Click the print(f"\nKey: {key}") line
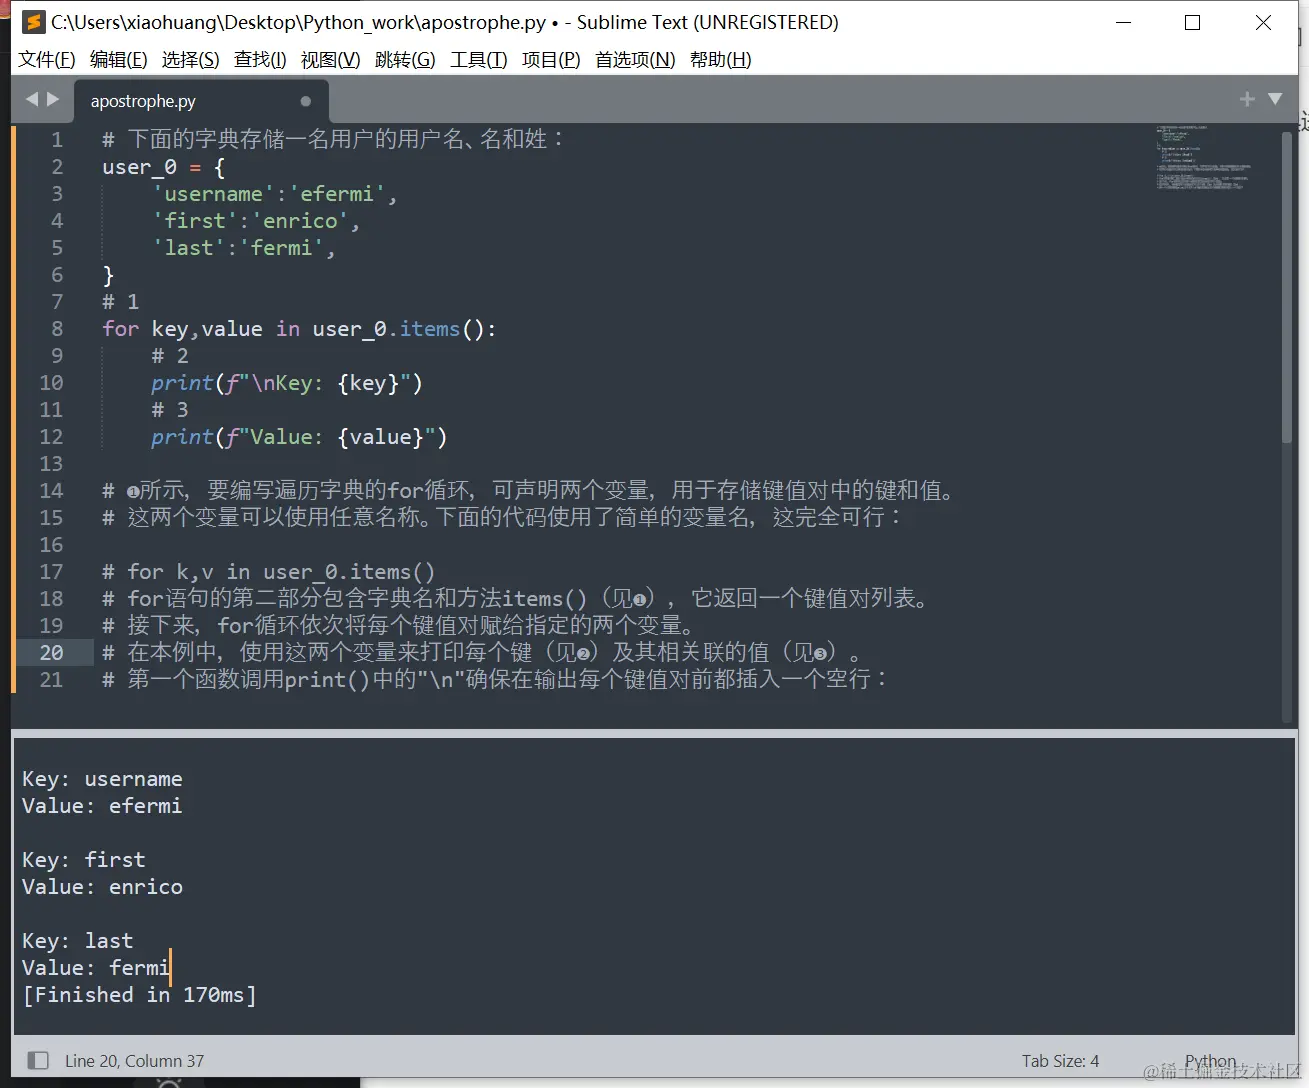The height and width of the screenshot is (1088, 1309). [287, 383]
